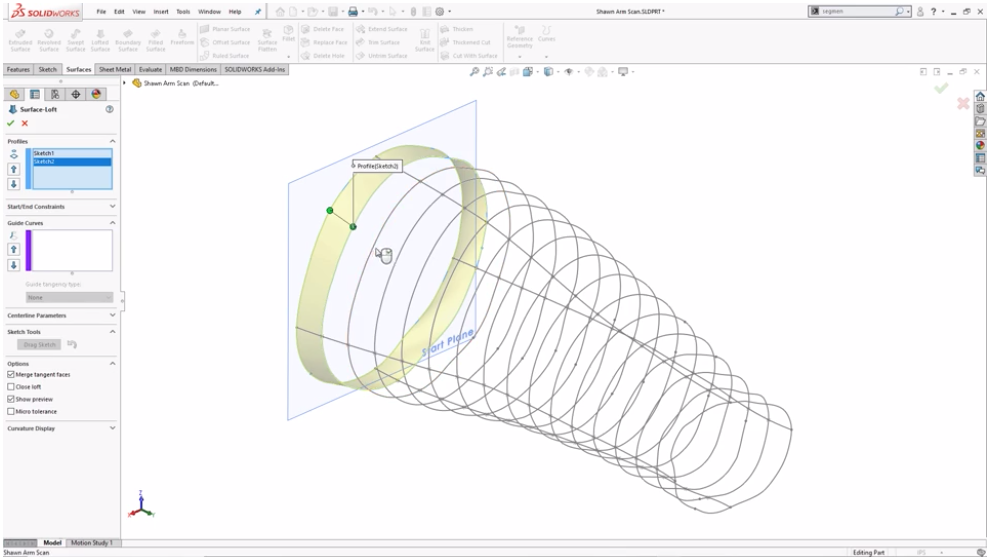Open Design Library icon in task pane
The height and width of the screenshot is (557, 987).
(x=980, y=108)
